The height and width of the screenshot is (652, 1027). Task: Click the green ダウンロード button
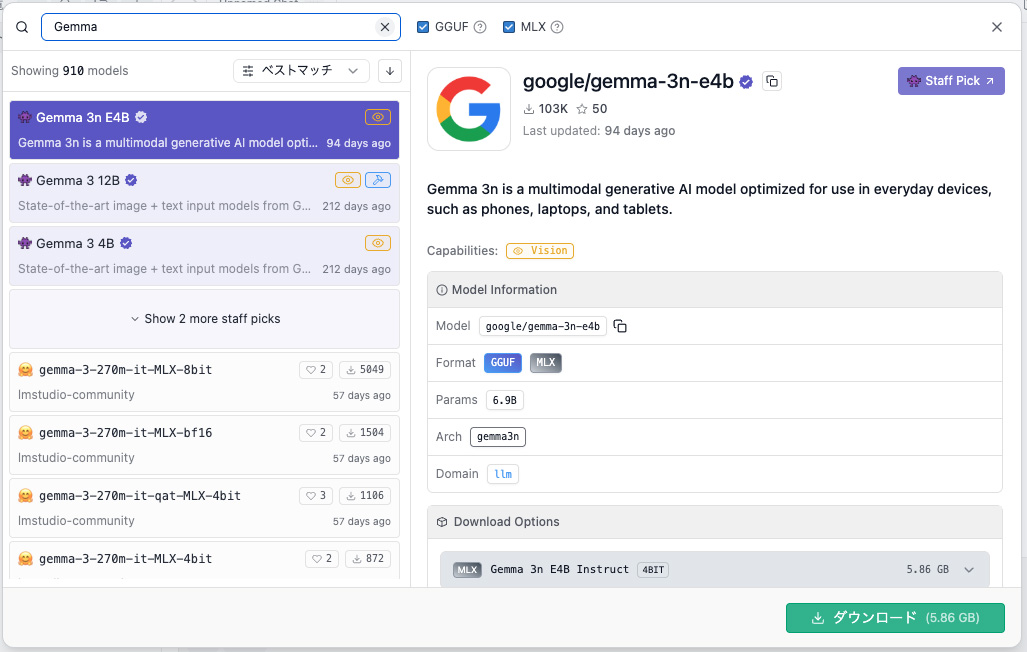tap(894, 618)
